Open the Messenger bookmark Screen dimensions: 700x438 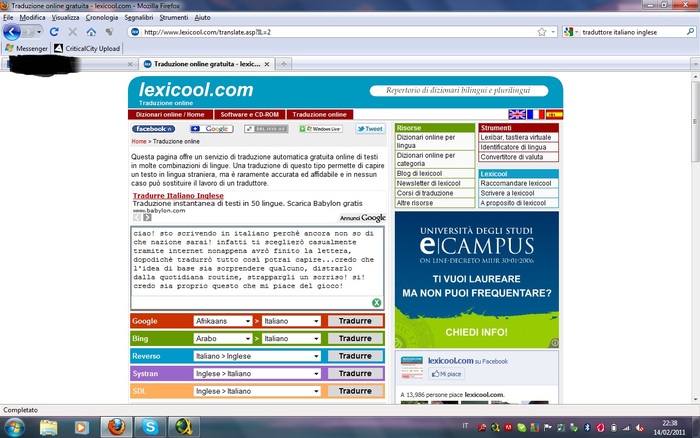[26, 48]
